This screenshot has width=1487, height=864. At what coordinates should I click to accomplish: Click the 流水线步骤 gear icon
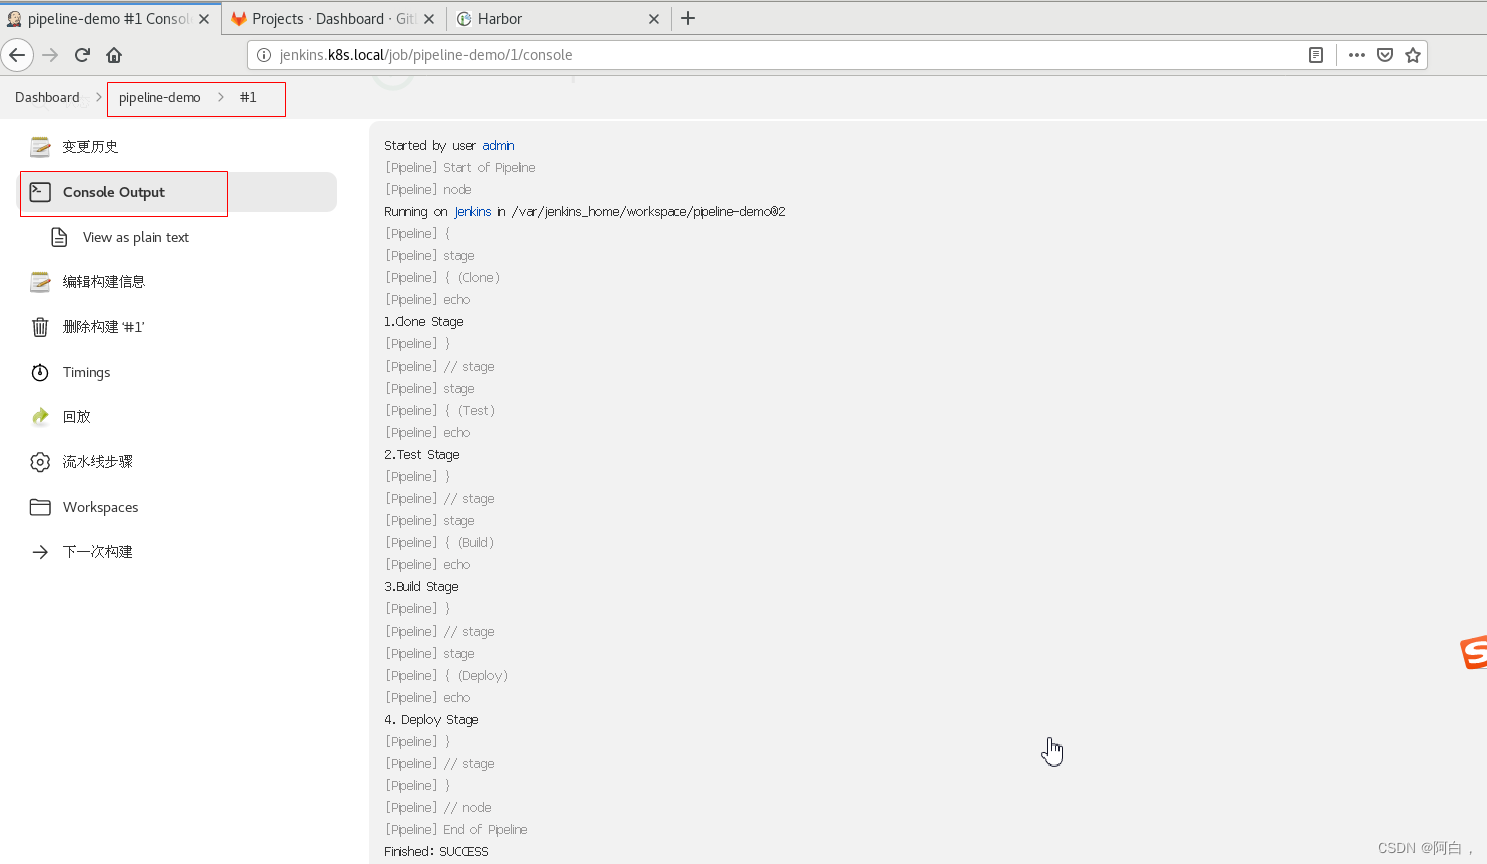pos(40,462)
